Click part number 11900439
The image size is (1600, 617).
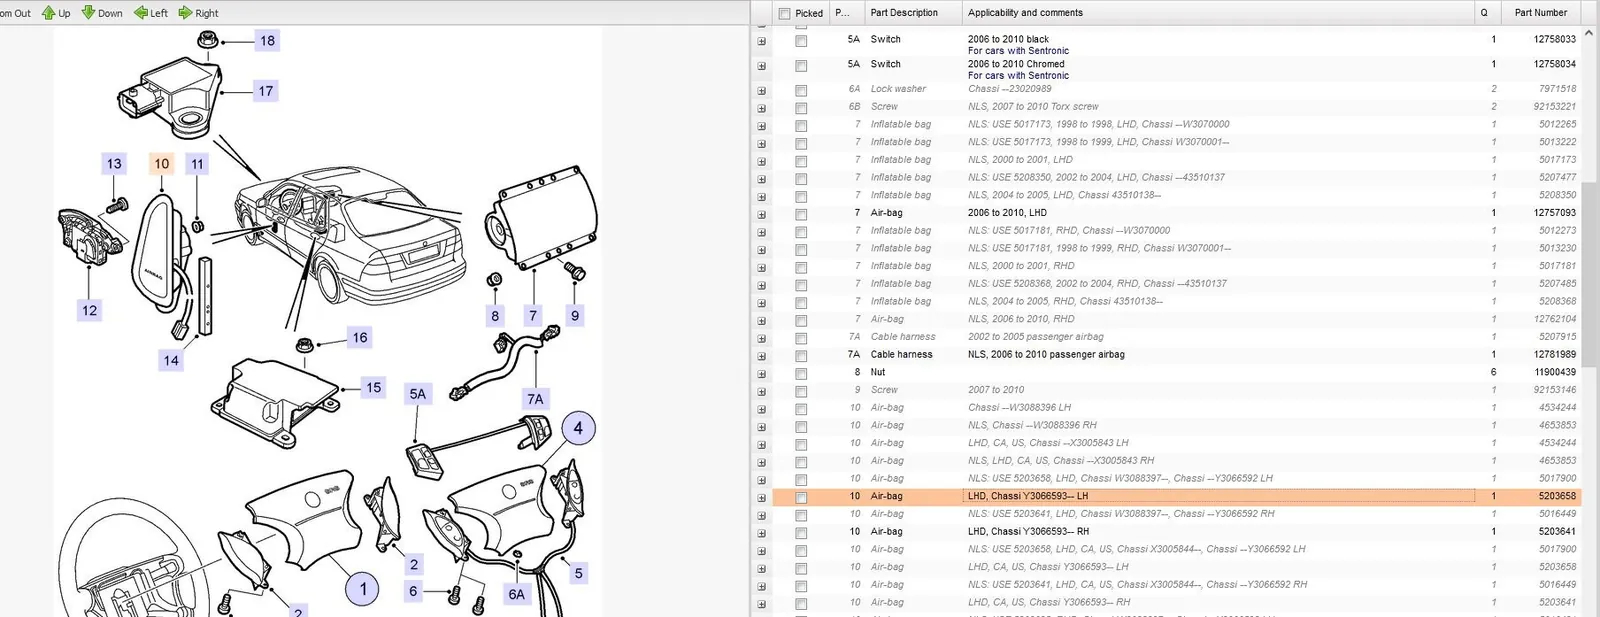1555,372
